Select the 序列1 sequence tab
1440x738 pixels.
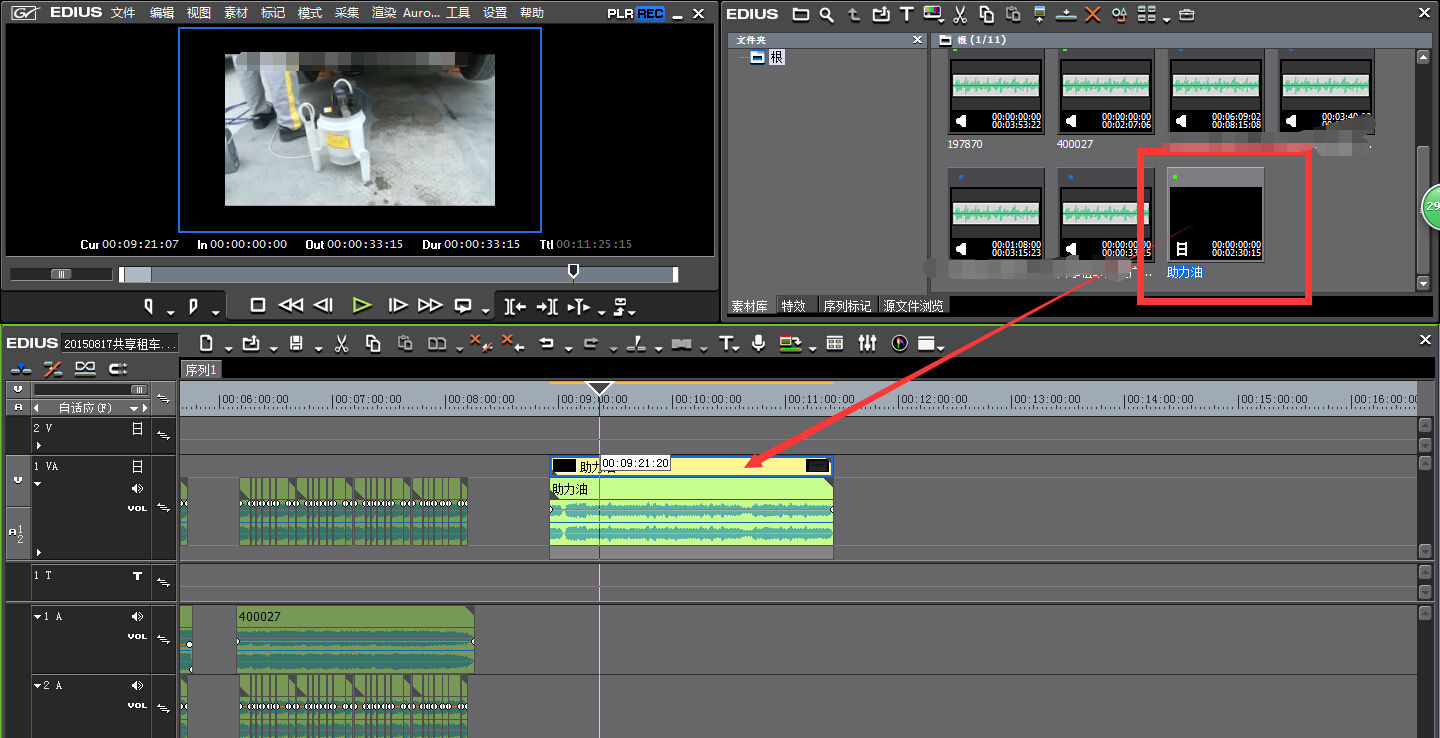tap(201, 369)
